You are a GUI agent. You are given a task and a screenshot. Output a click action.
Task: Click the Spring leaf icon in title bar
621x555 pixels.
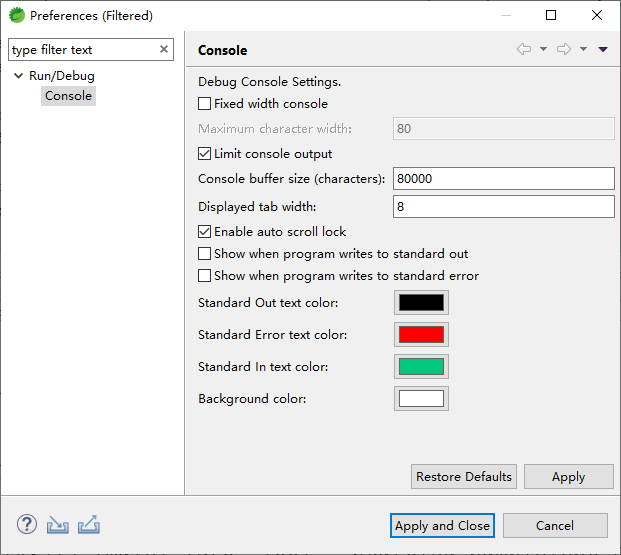[17, 15]
